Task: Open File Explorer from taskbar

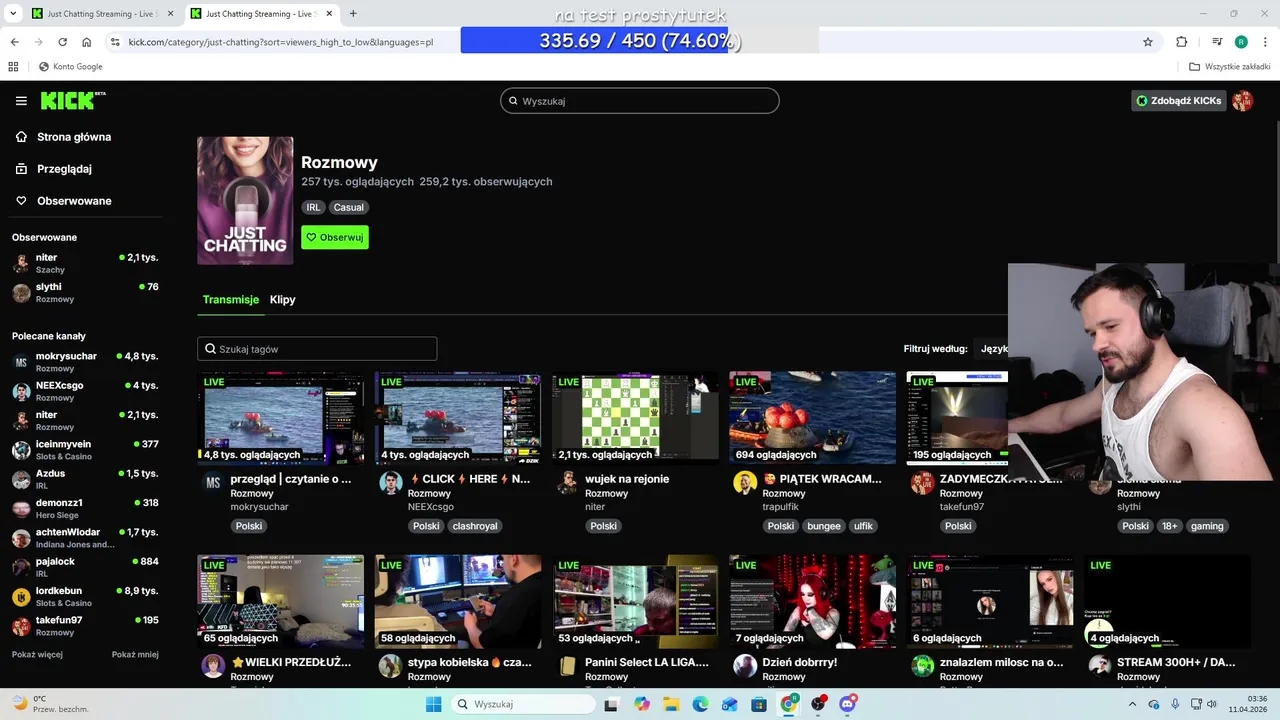Action: pyautogui.click(x=671, y=704)
